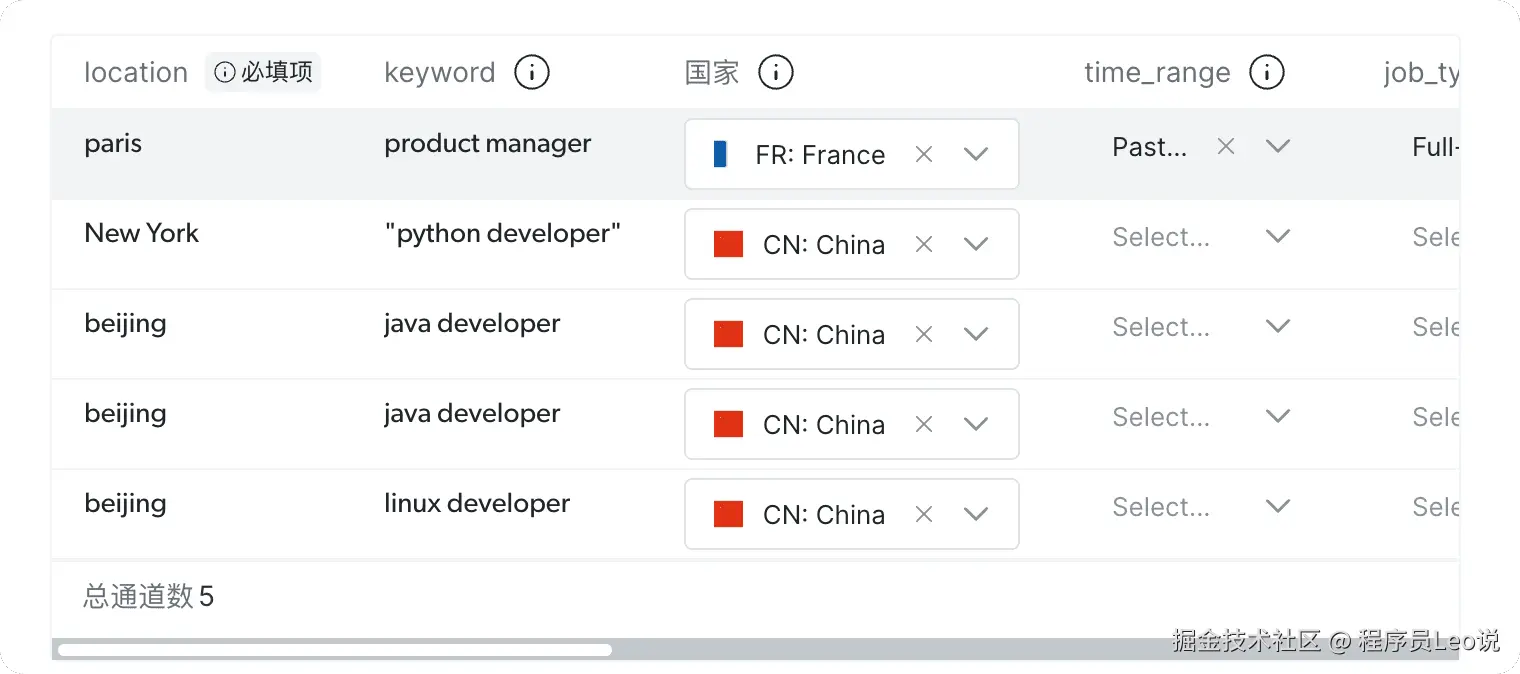Click the location column header
The height and width of the screenshot is (674, 1520).
tap(136, 72)
